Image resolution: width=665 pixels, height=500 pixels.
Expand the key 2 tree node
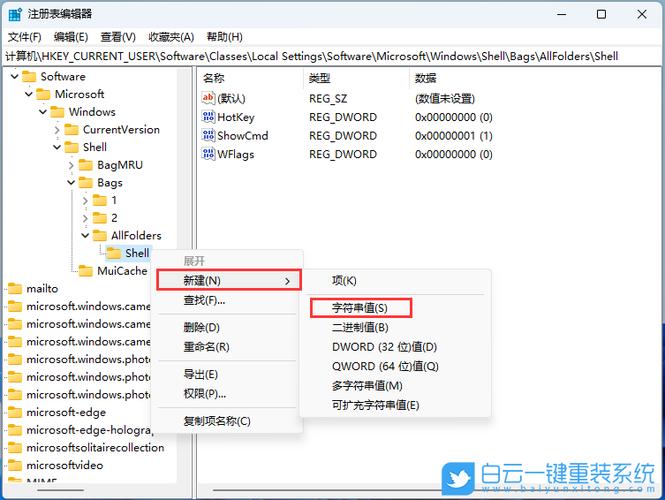85,218
